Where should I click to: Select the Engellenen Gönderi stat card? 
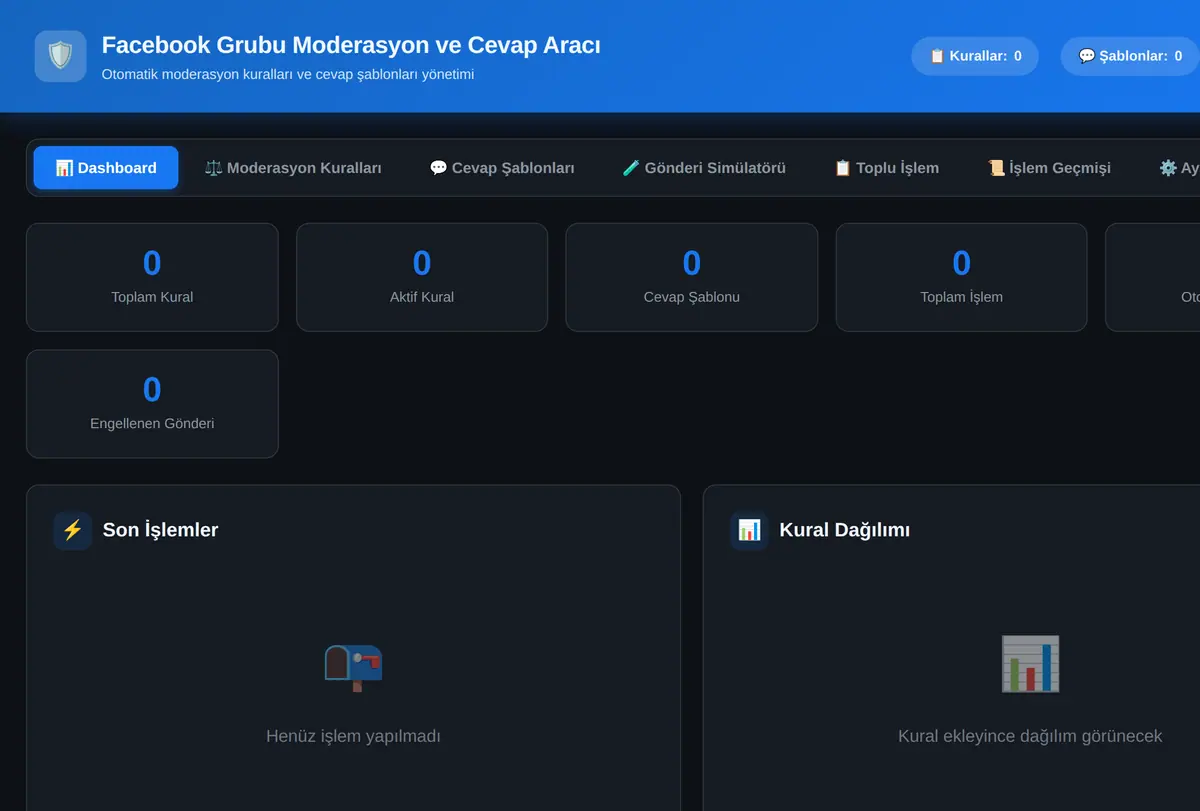(152, 404)
